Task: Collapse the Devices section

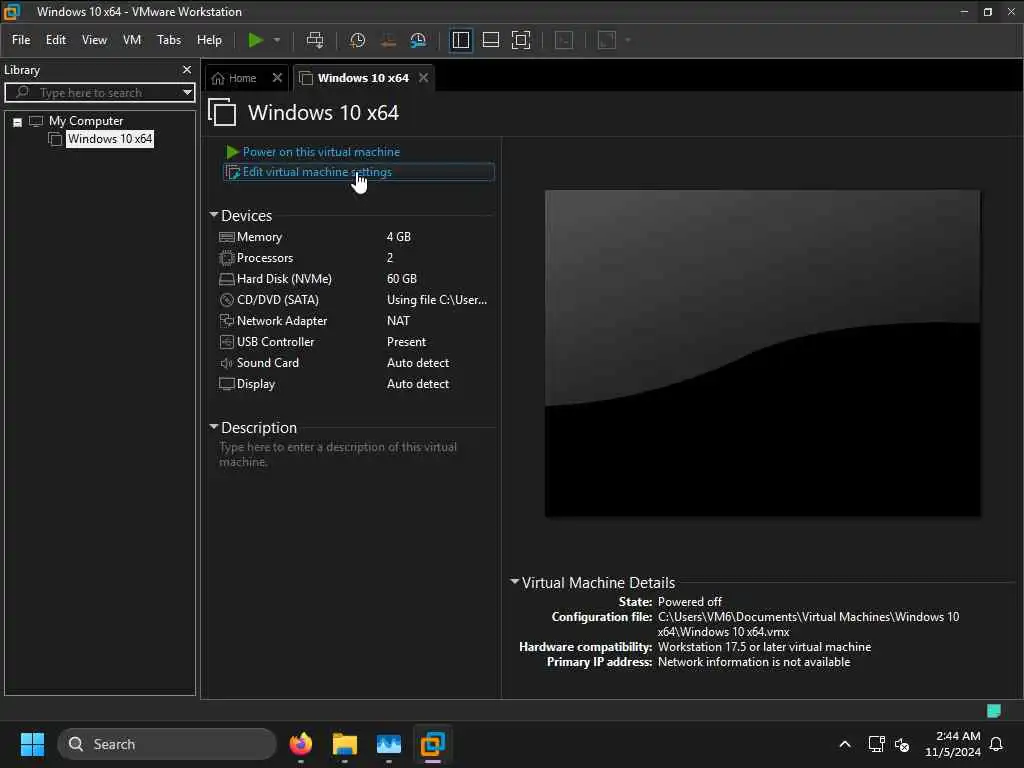Action: tap(214, 215)
